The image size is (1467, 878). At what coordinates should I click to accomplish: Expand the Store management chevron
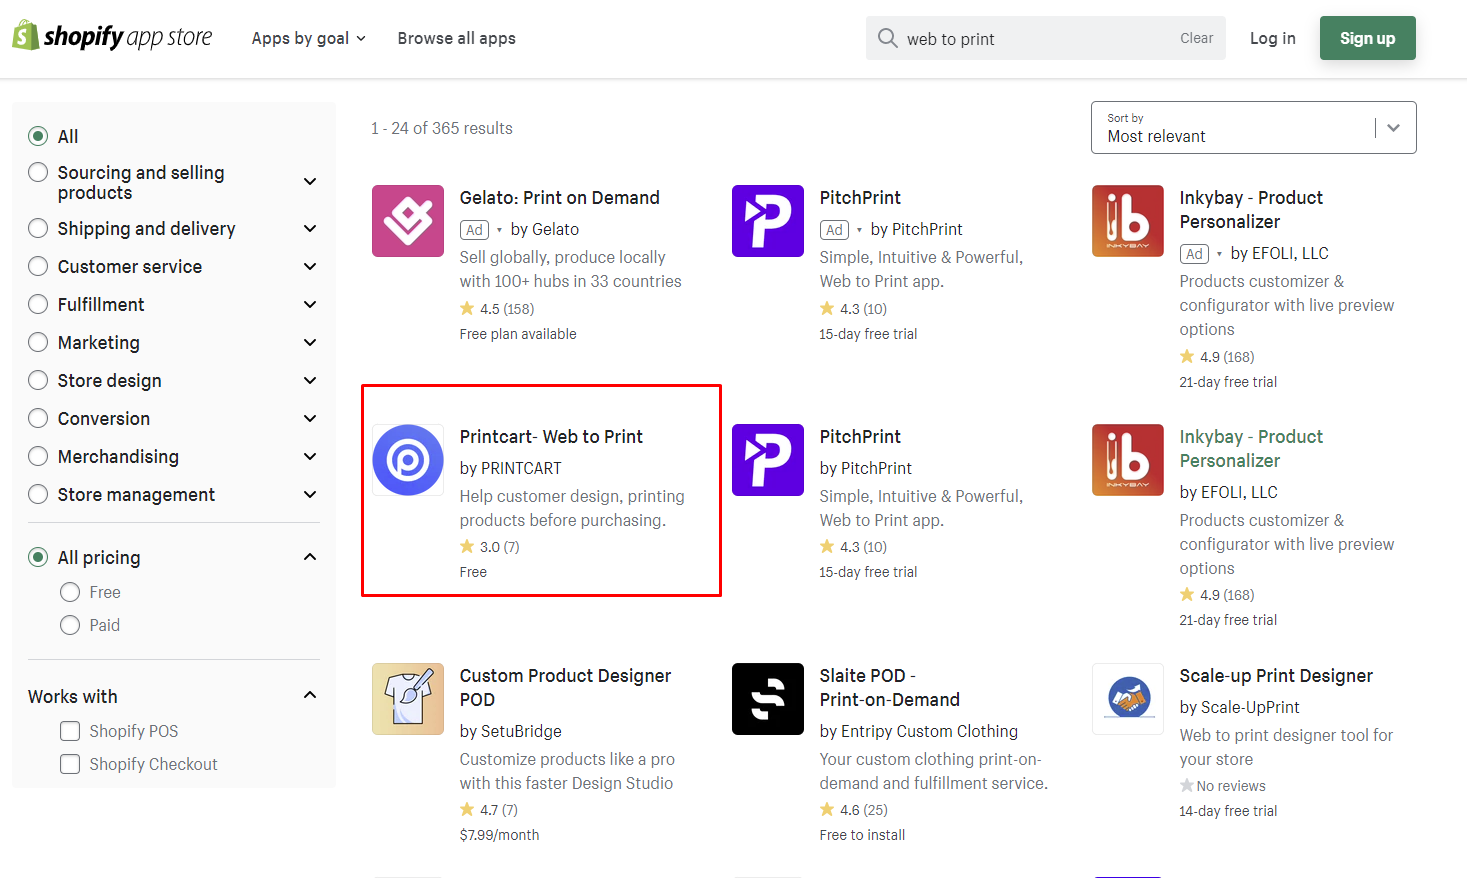310,494
